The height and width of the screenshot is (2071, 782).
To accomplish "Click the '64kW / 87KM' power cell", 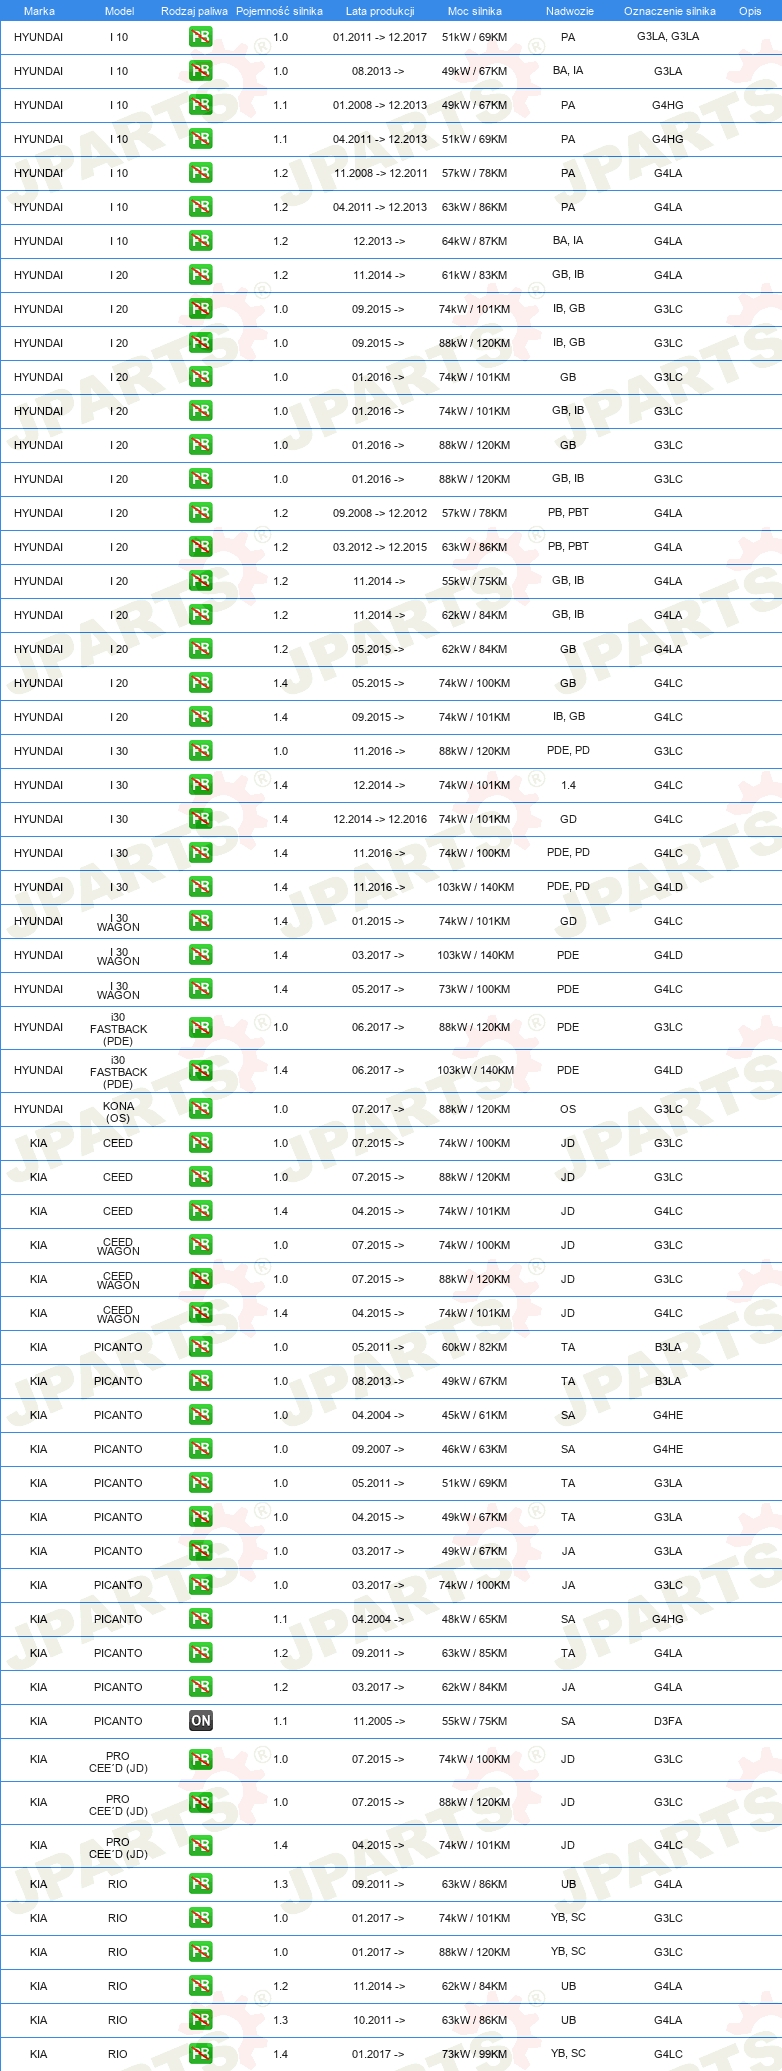I will (474, 241).
